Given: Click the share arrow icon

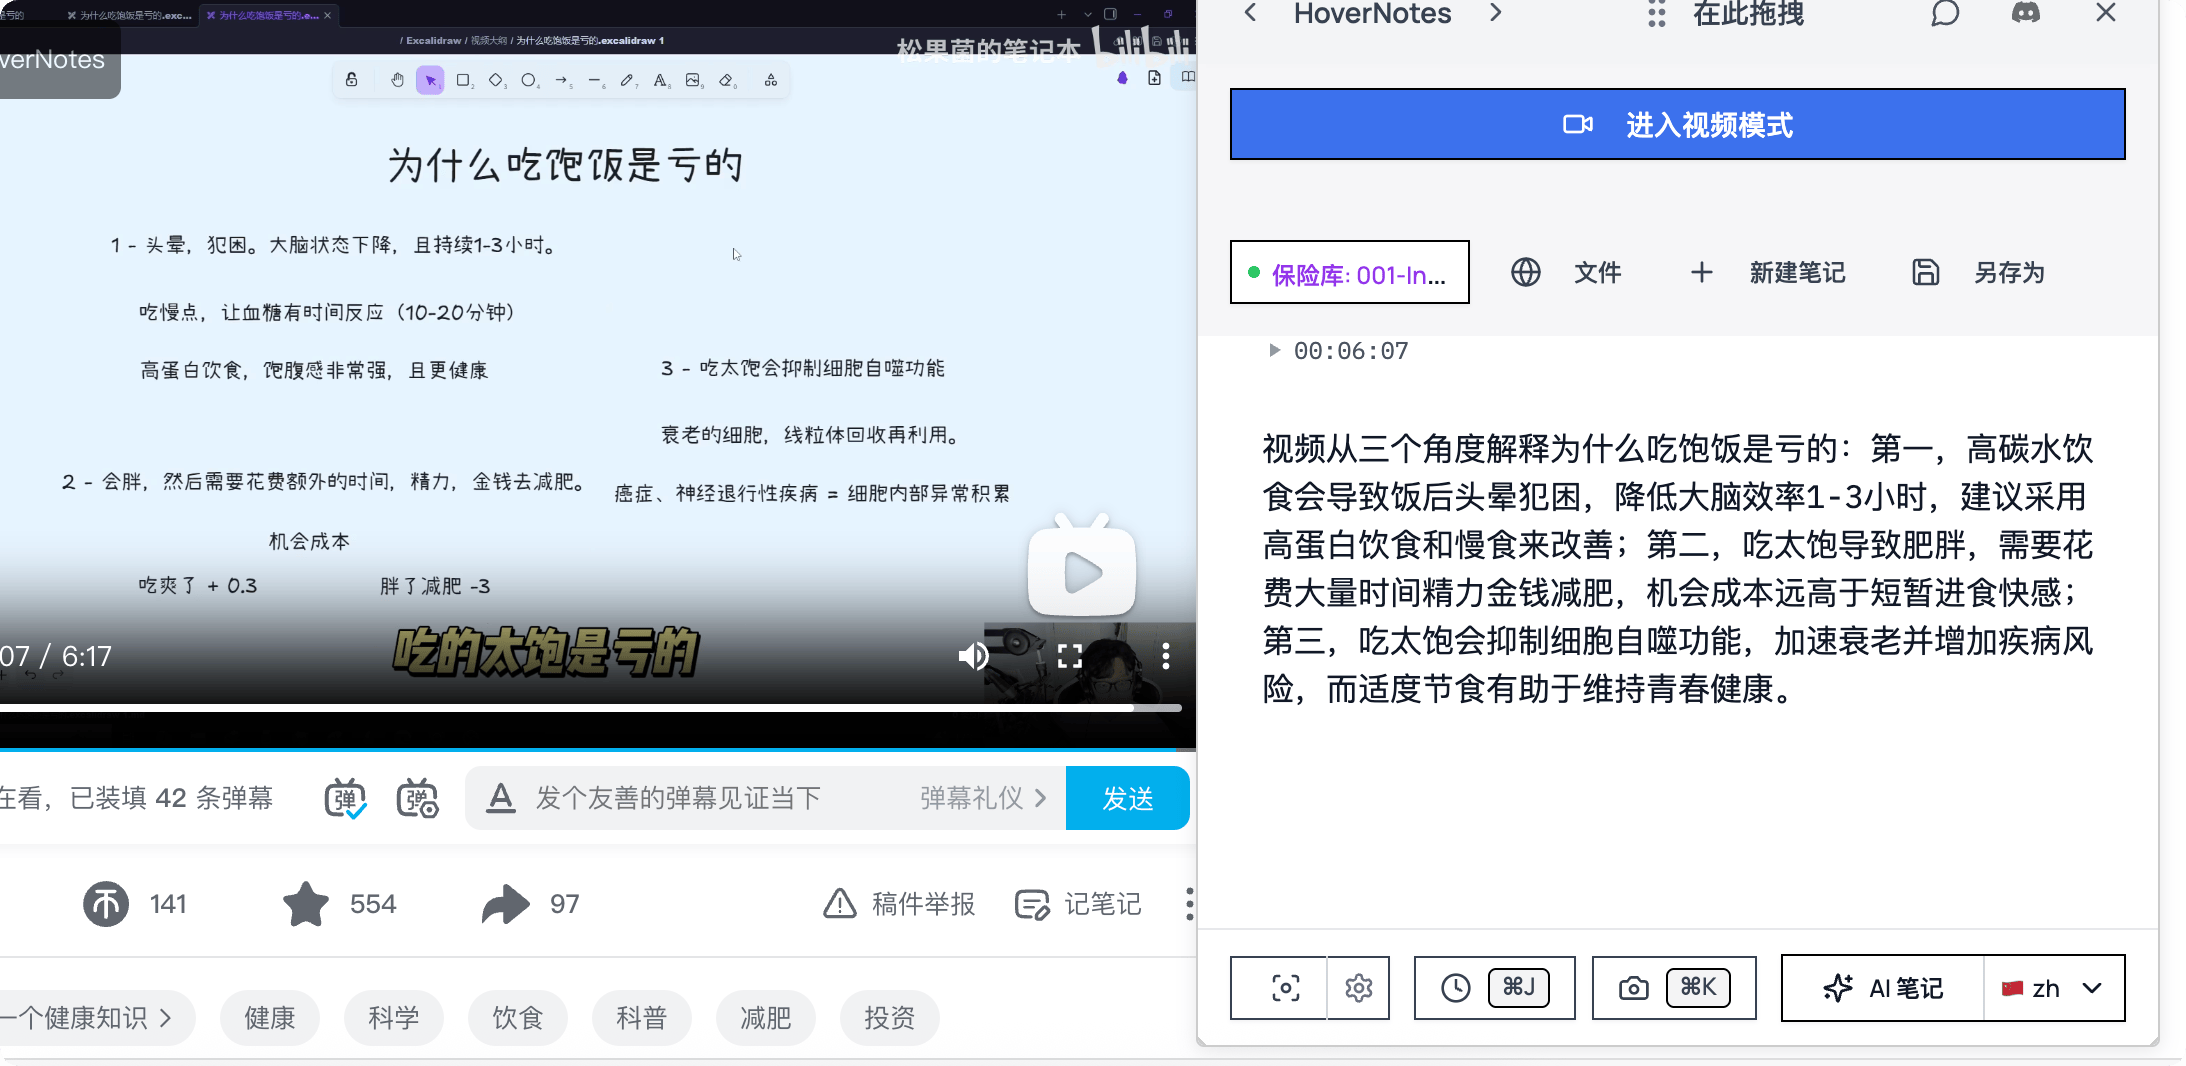Looking at the screenshot, I should click(506, 904).
